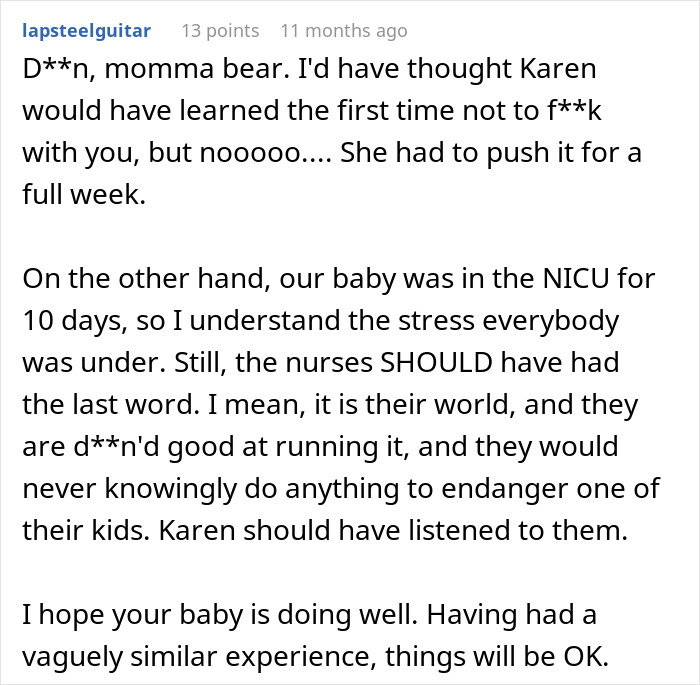700x685 pixels.
Task: Open the lapsteelguitar user profile link
Action: [87, 31]
